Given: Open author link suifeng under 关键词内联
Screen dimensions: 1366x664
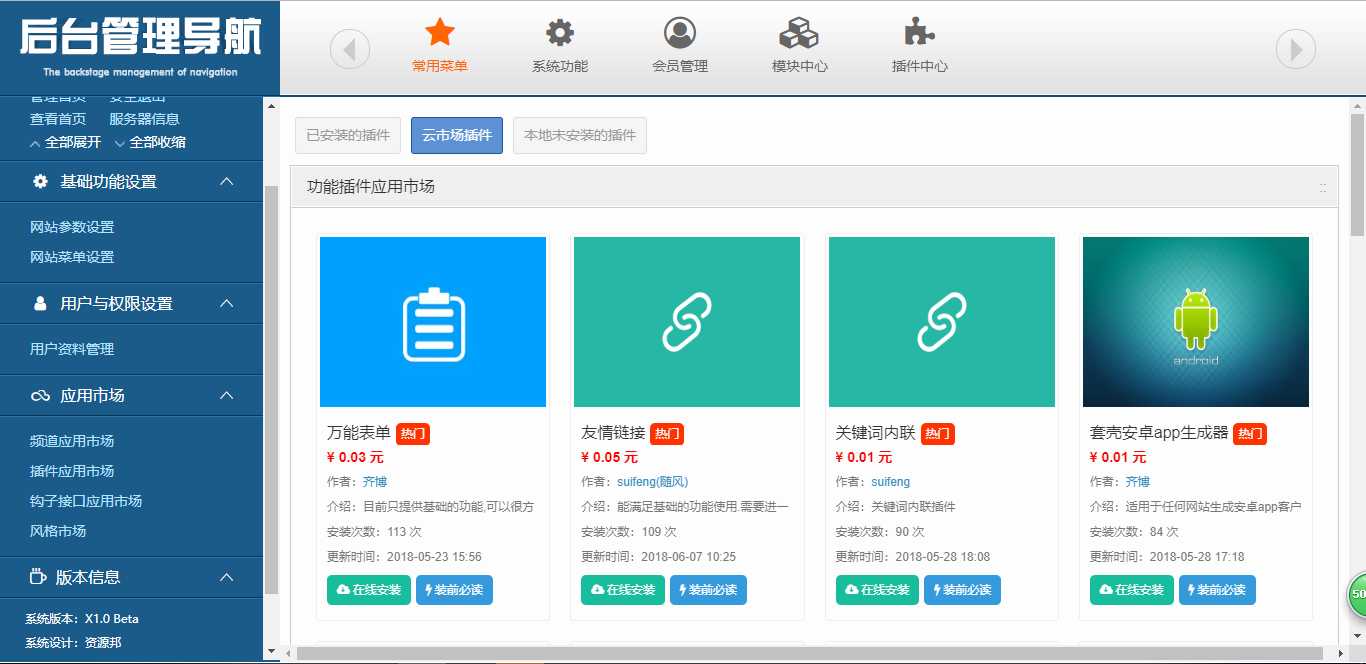Looking at the screenshot, I should point(891,482).
